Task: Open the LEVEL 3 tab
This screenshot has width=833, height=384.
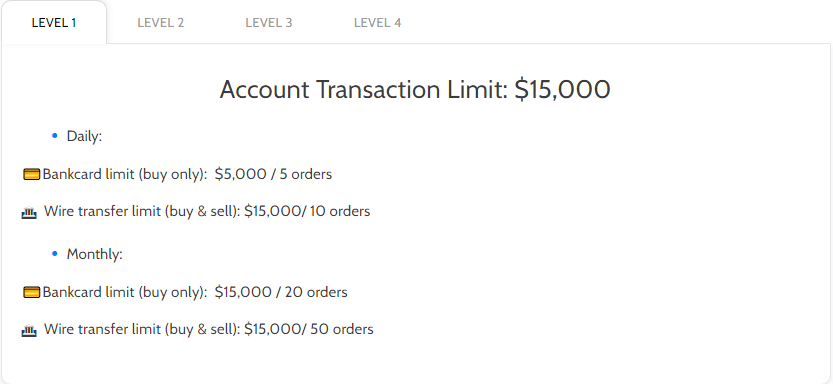Action: coord(269,23)
